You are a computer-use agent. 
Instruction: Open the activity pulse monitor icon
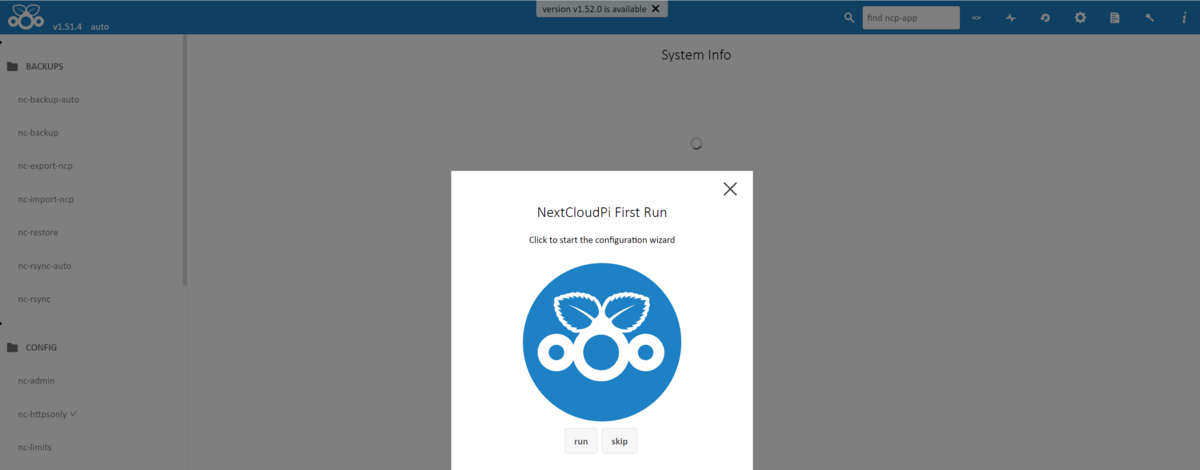1010,18
